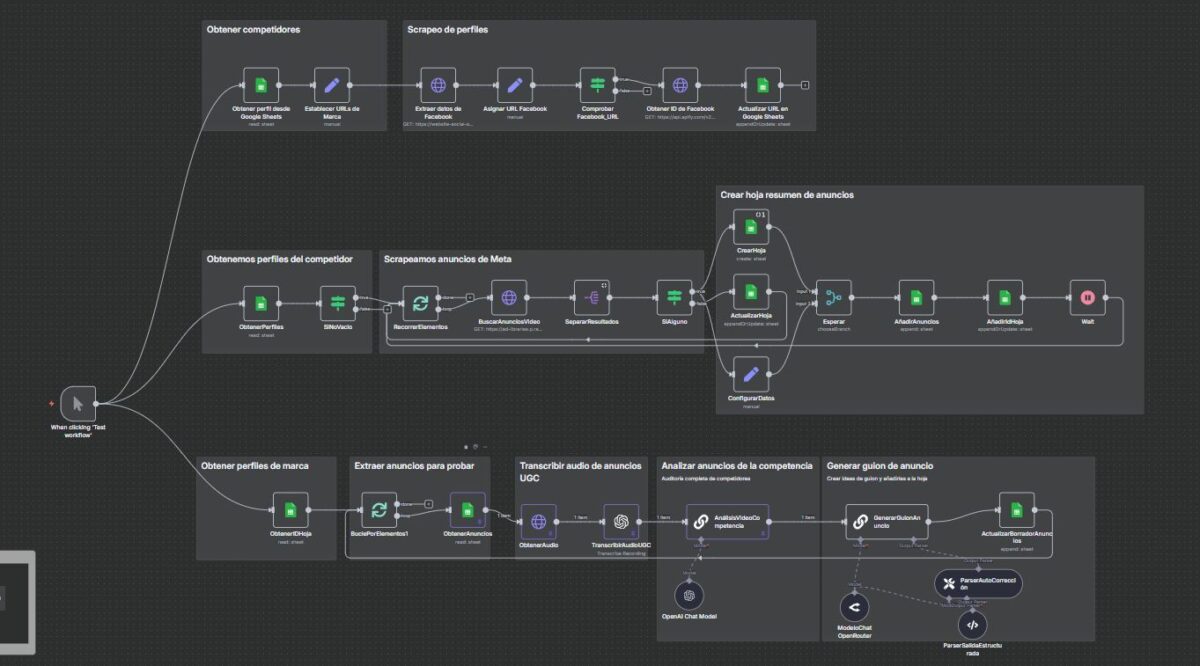Open the 'SepararResultados' split node

(590, 297)
